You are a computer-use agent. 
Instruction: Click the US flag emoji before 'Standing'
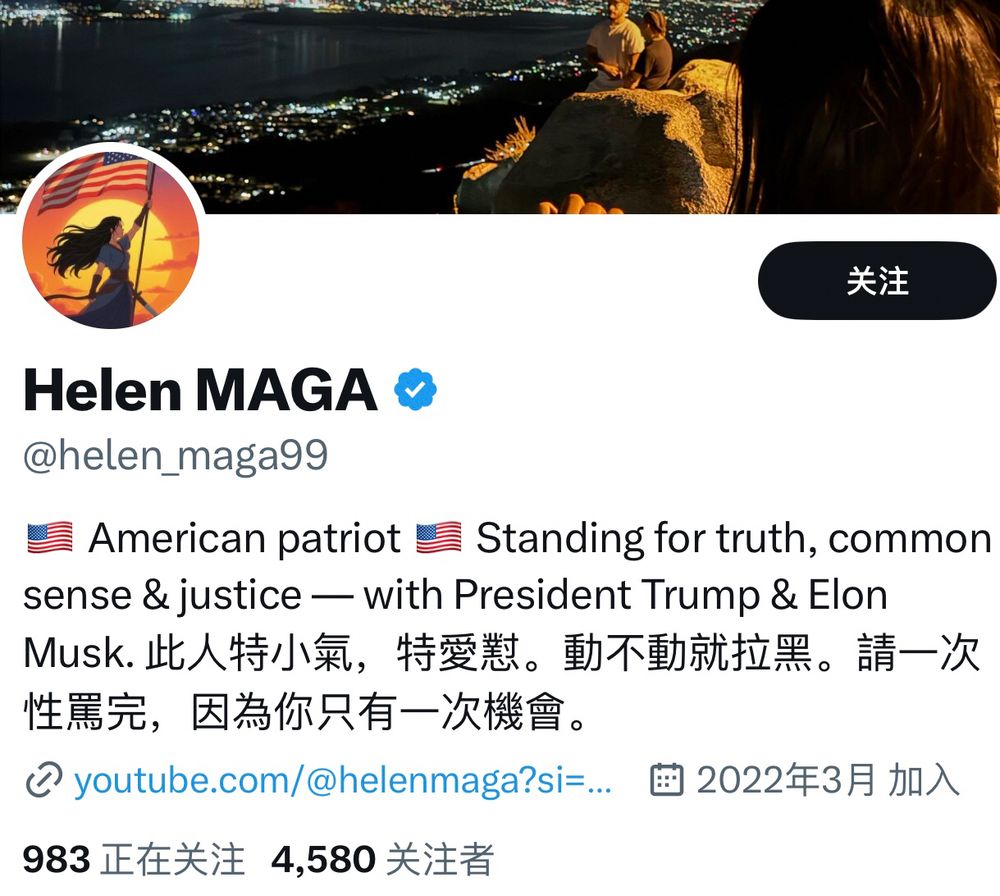pos(439,538)
